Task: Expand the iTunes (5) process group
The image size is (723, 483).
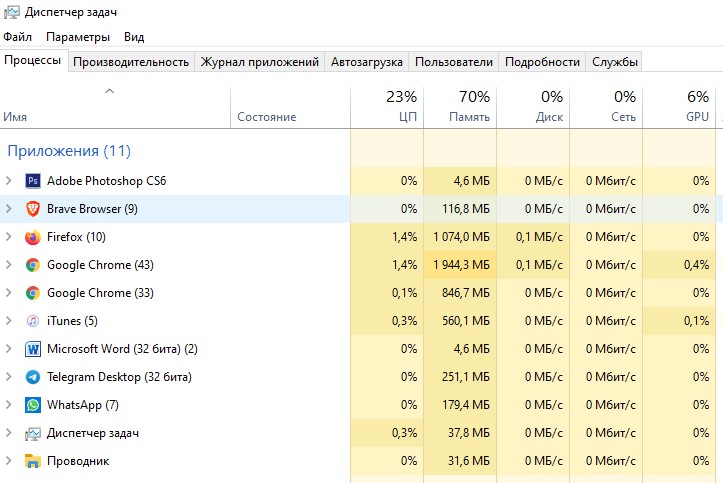Action: [x=9, y=321]
